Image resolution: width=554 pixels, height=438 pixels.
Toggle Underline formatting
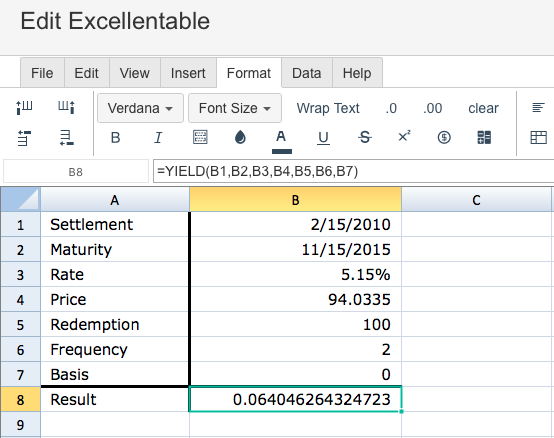323,138
